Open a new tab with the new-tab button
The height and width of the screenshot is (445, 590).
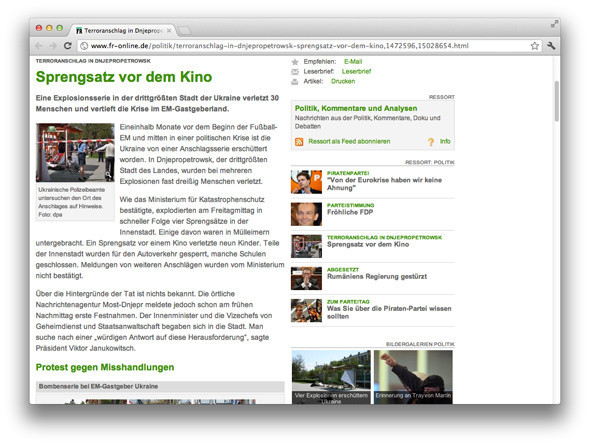point(184,31)
